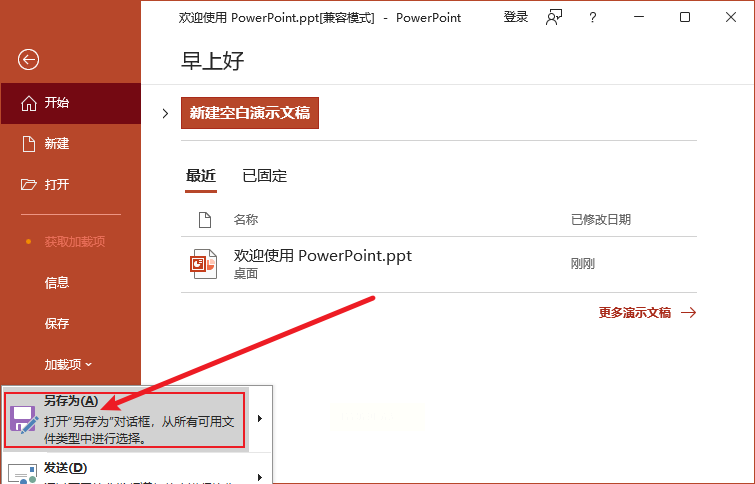Open 欢迎使用 PowerPoint.ppt recent file
This screenshot has width=755, height=484.
click(x=439, y=264)
